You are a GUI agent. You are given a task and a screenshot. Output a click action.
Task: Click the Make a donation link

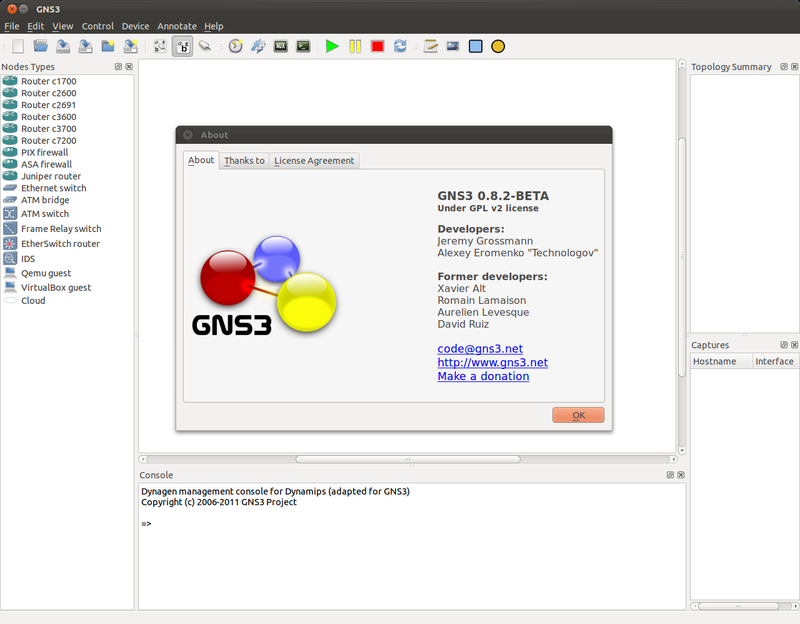tap(483, 376)
